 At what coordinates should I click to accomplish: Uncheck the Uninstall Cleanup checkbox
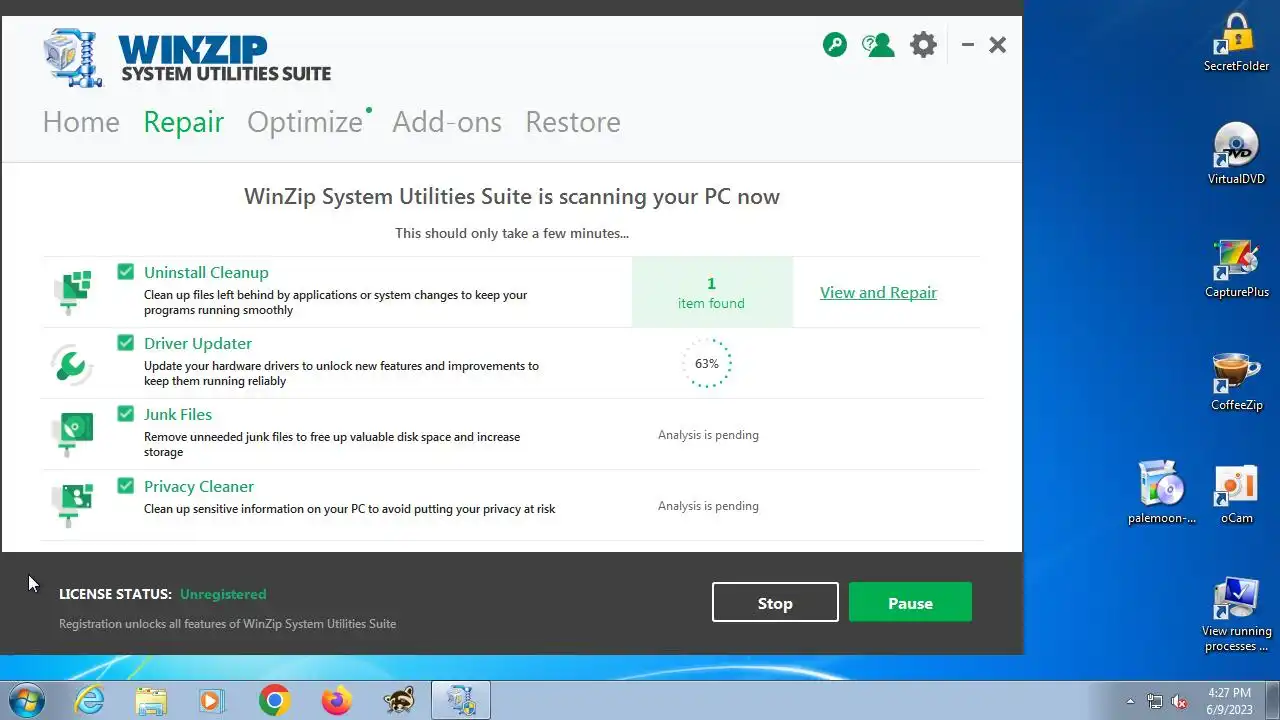[125, 272]
